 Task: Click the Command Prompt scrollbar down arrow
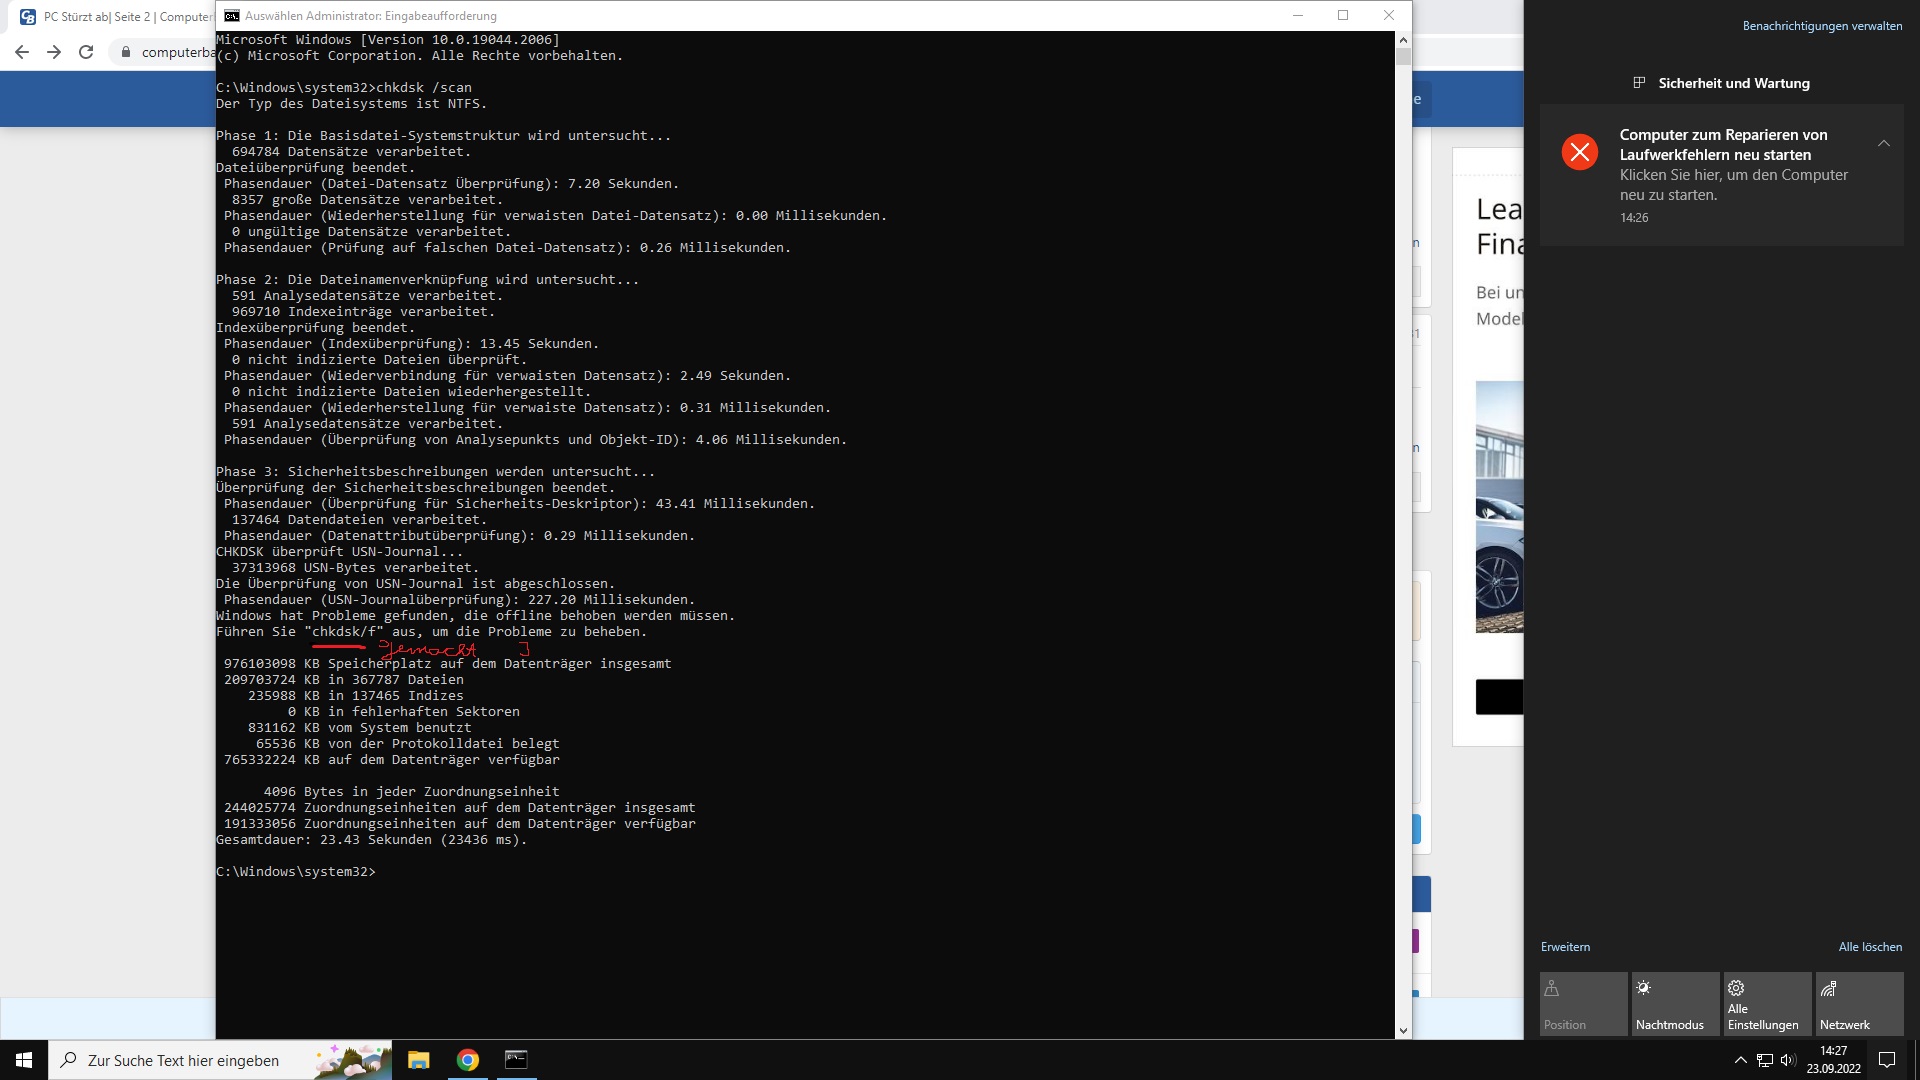click(x=1403, y=1030)
